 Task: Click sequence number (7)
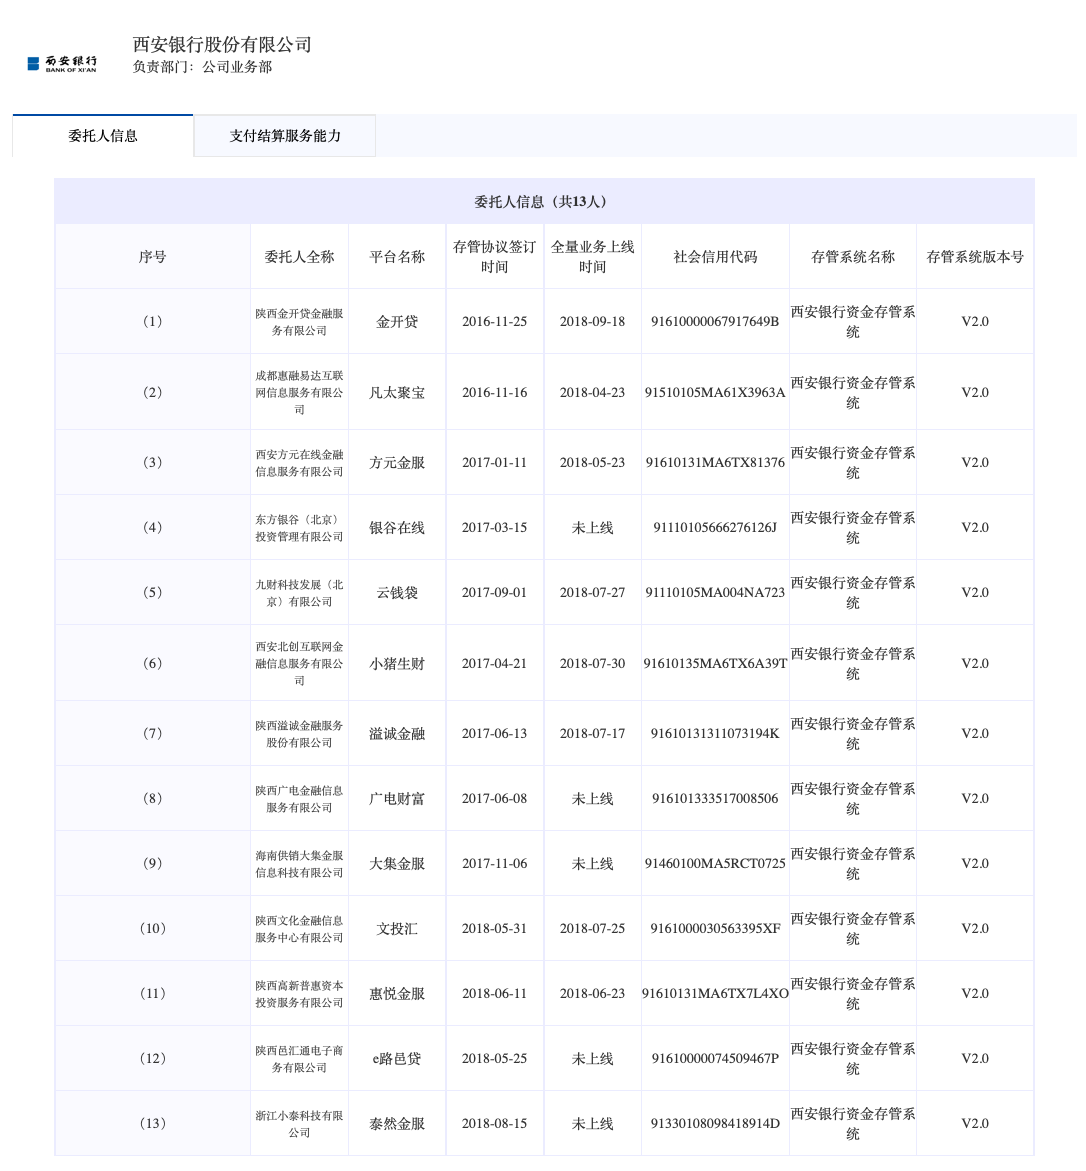(152, 734)
